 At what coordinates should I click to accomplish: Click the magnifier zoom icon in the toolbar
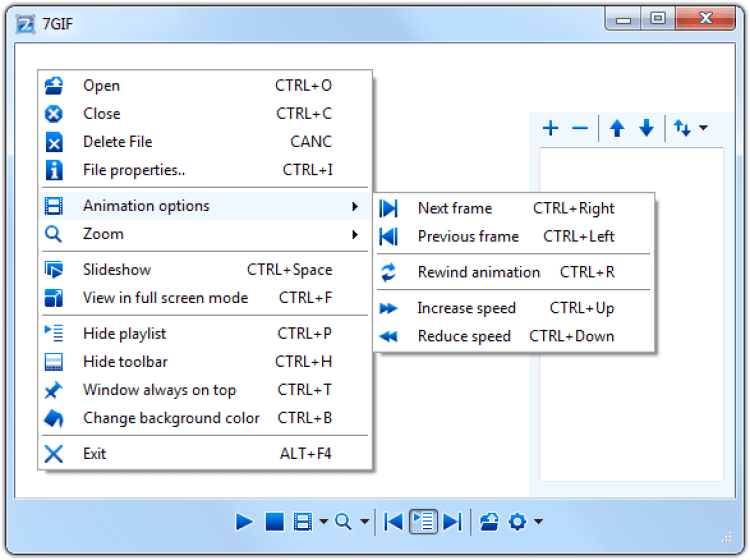(343, 522)
